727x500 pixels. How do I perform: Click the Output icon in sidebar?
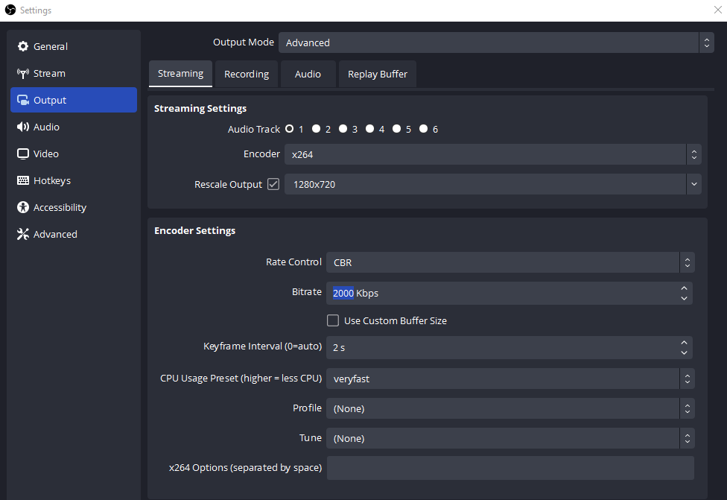tap(23, 100)
